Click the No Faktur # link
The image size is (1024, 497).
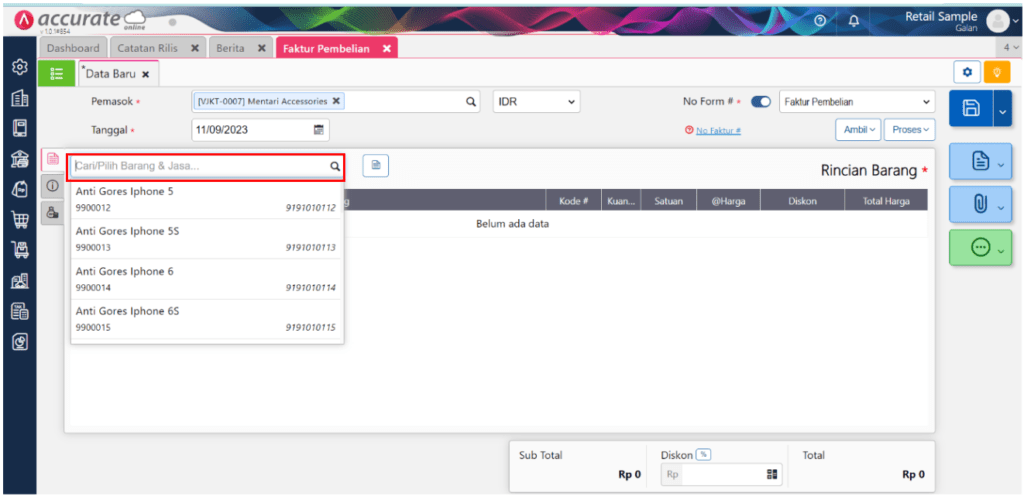[718, 131]
